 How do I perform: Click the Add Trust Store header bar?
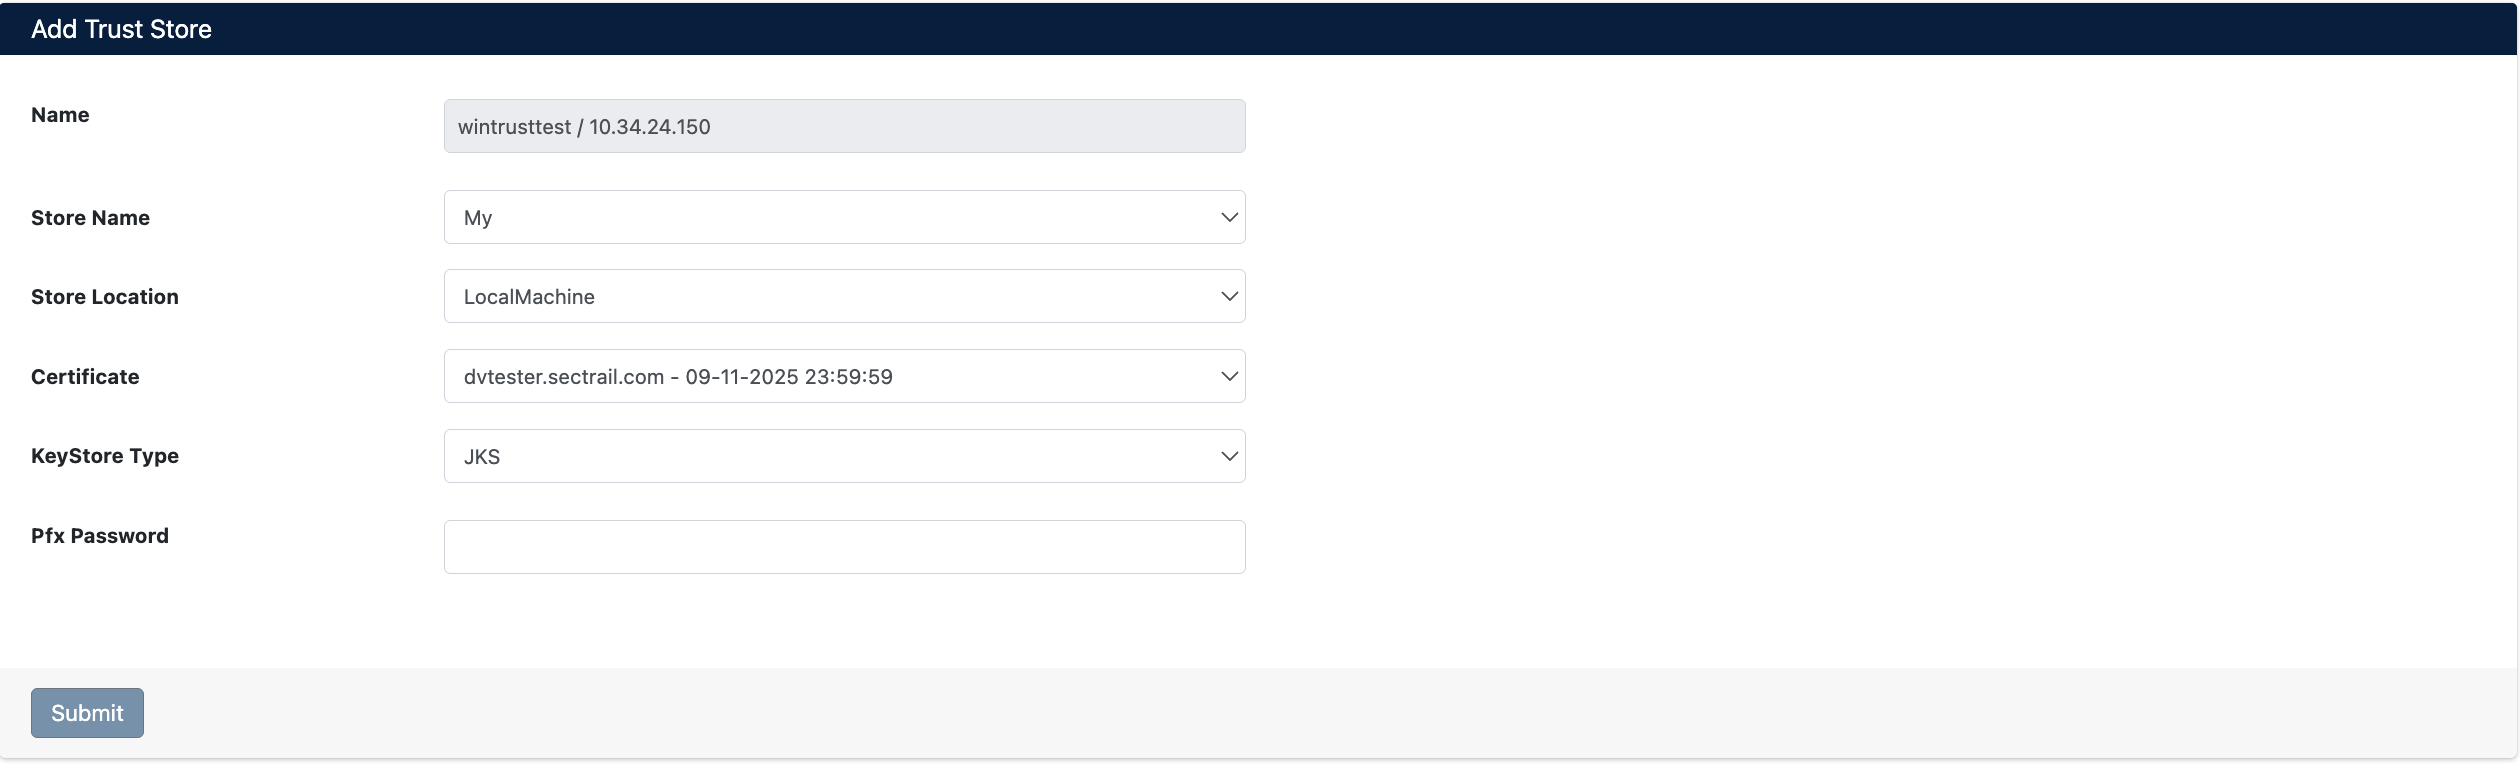[x=1260, y=28]
